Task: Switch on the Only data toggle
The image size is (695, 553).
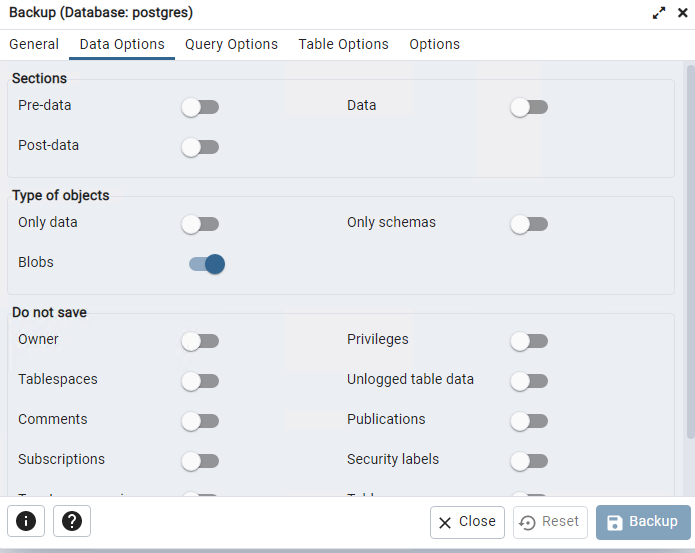Action: click(x=200, y=224)
